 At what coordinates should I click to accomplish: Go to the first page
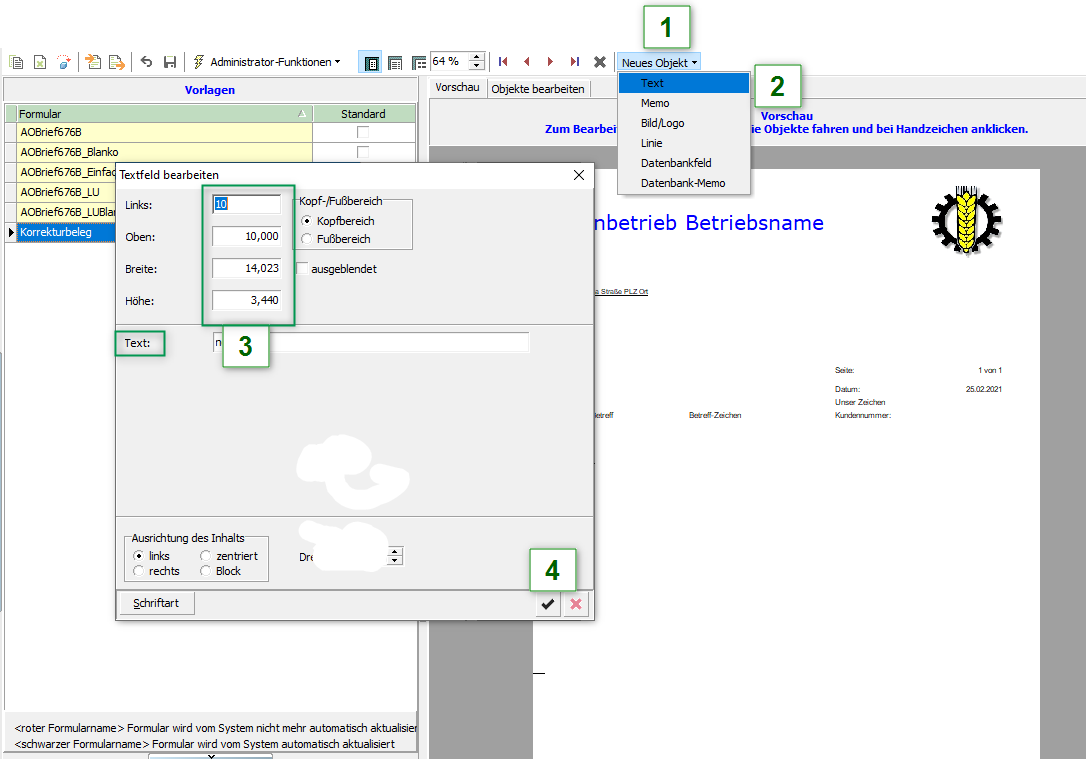pyautogui.click(x=503, y=62)
